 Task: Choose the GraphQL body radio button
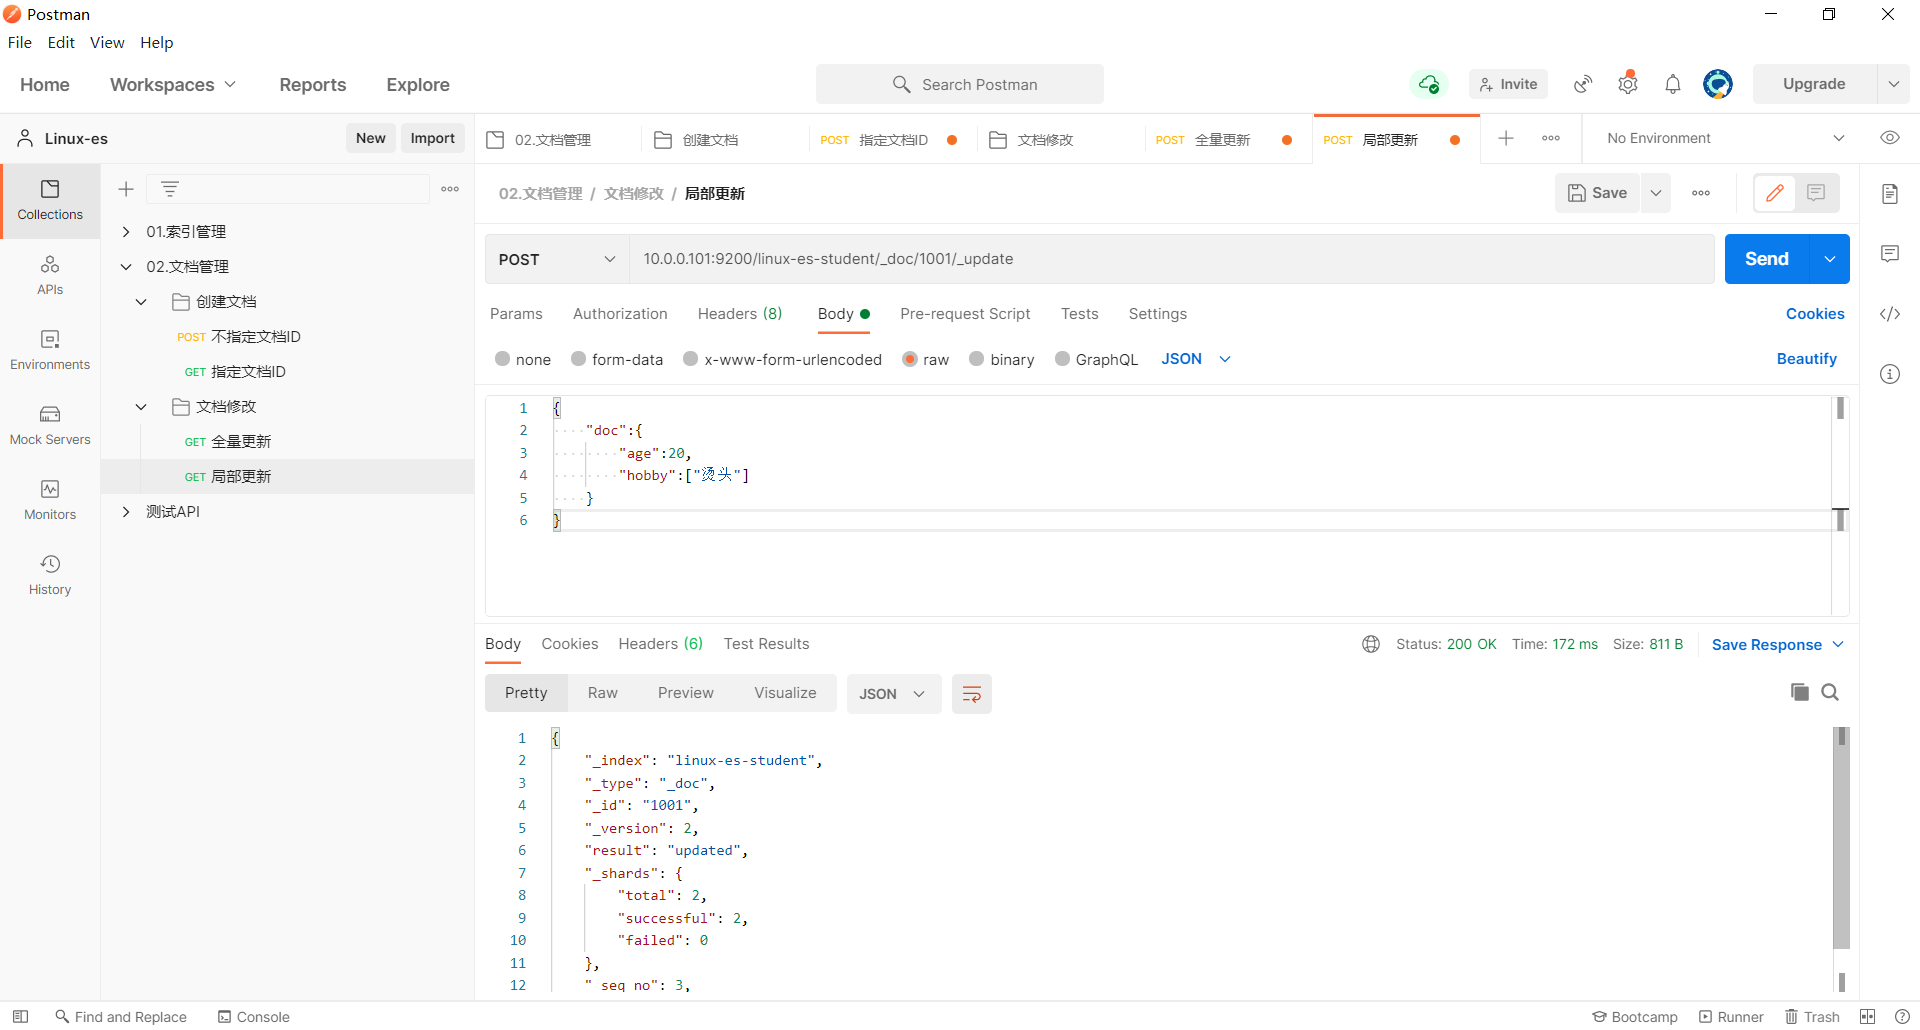pos(1063,359)
